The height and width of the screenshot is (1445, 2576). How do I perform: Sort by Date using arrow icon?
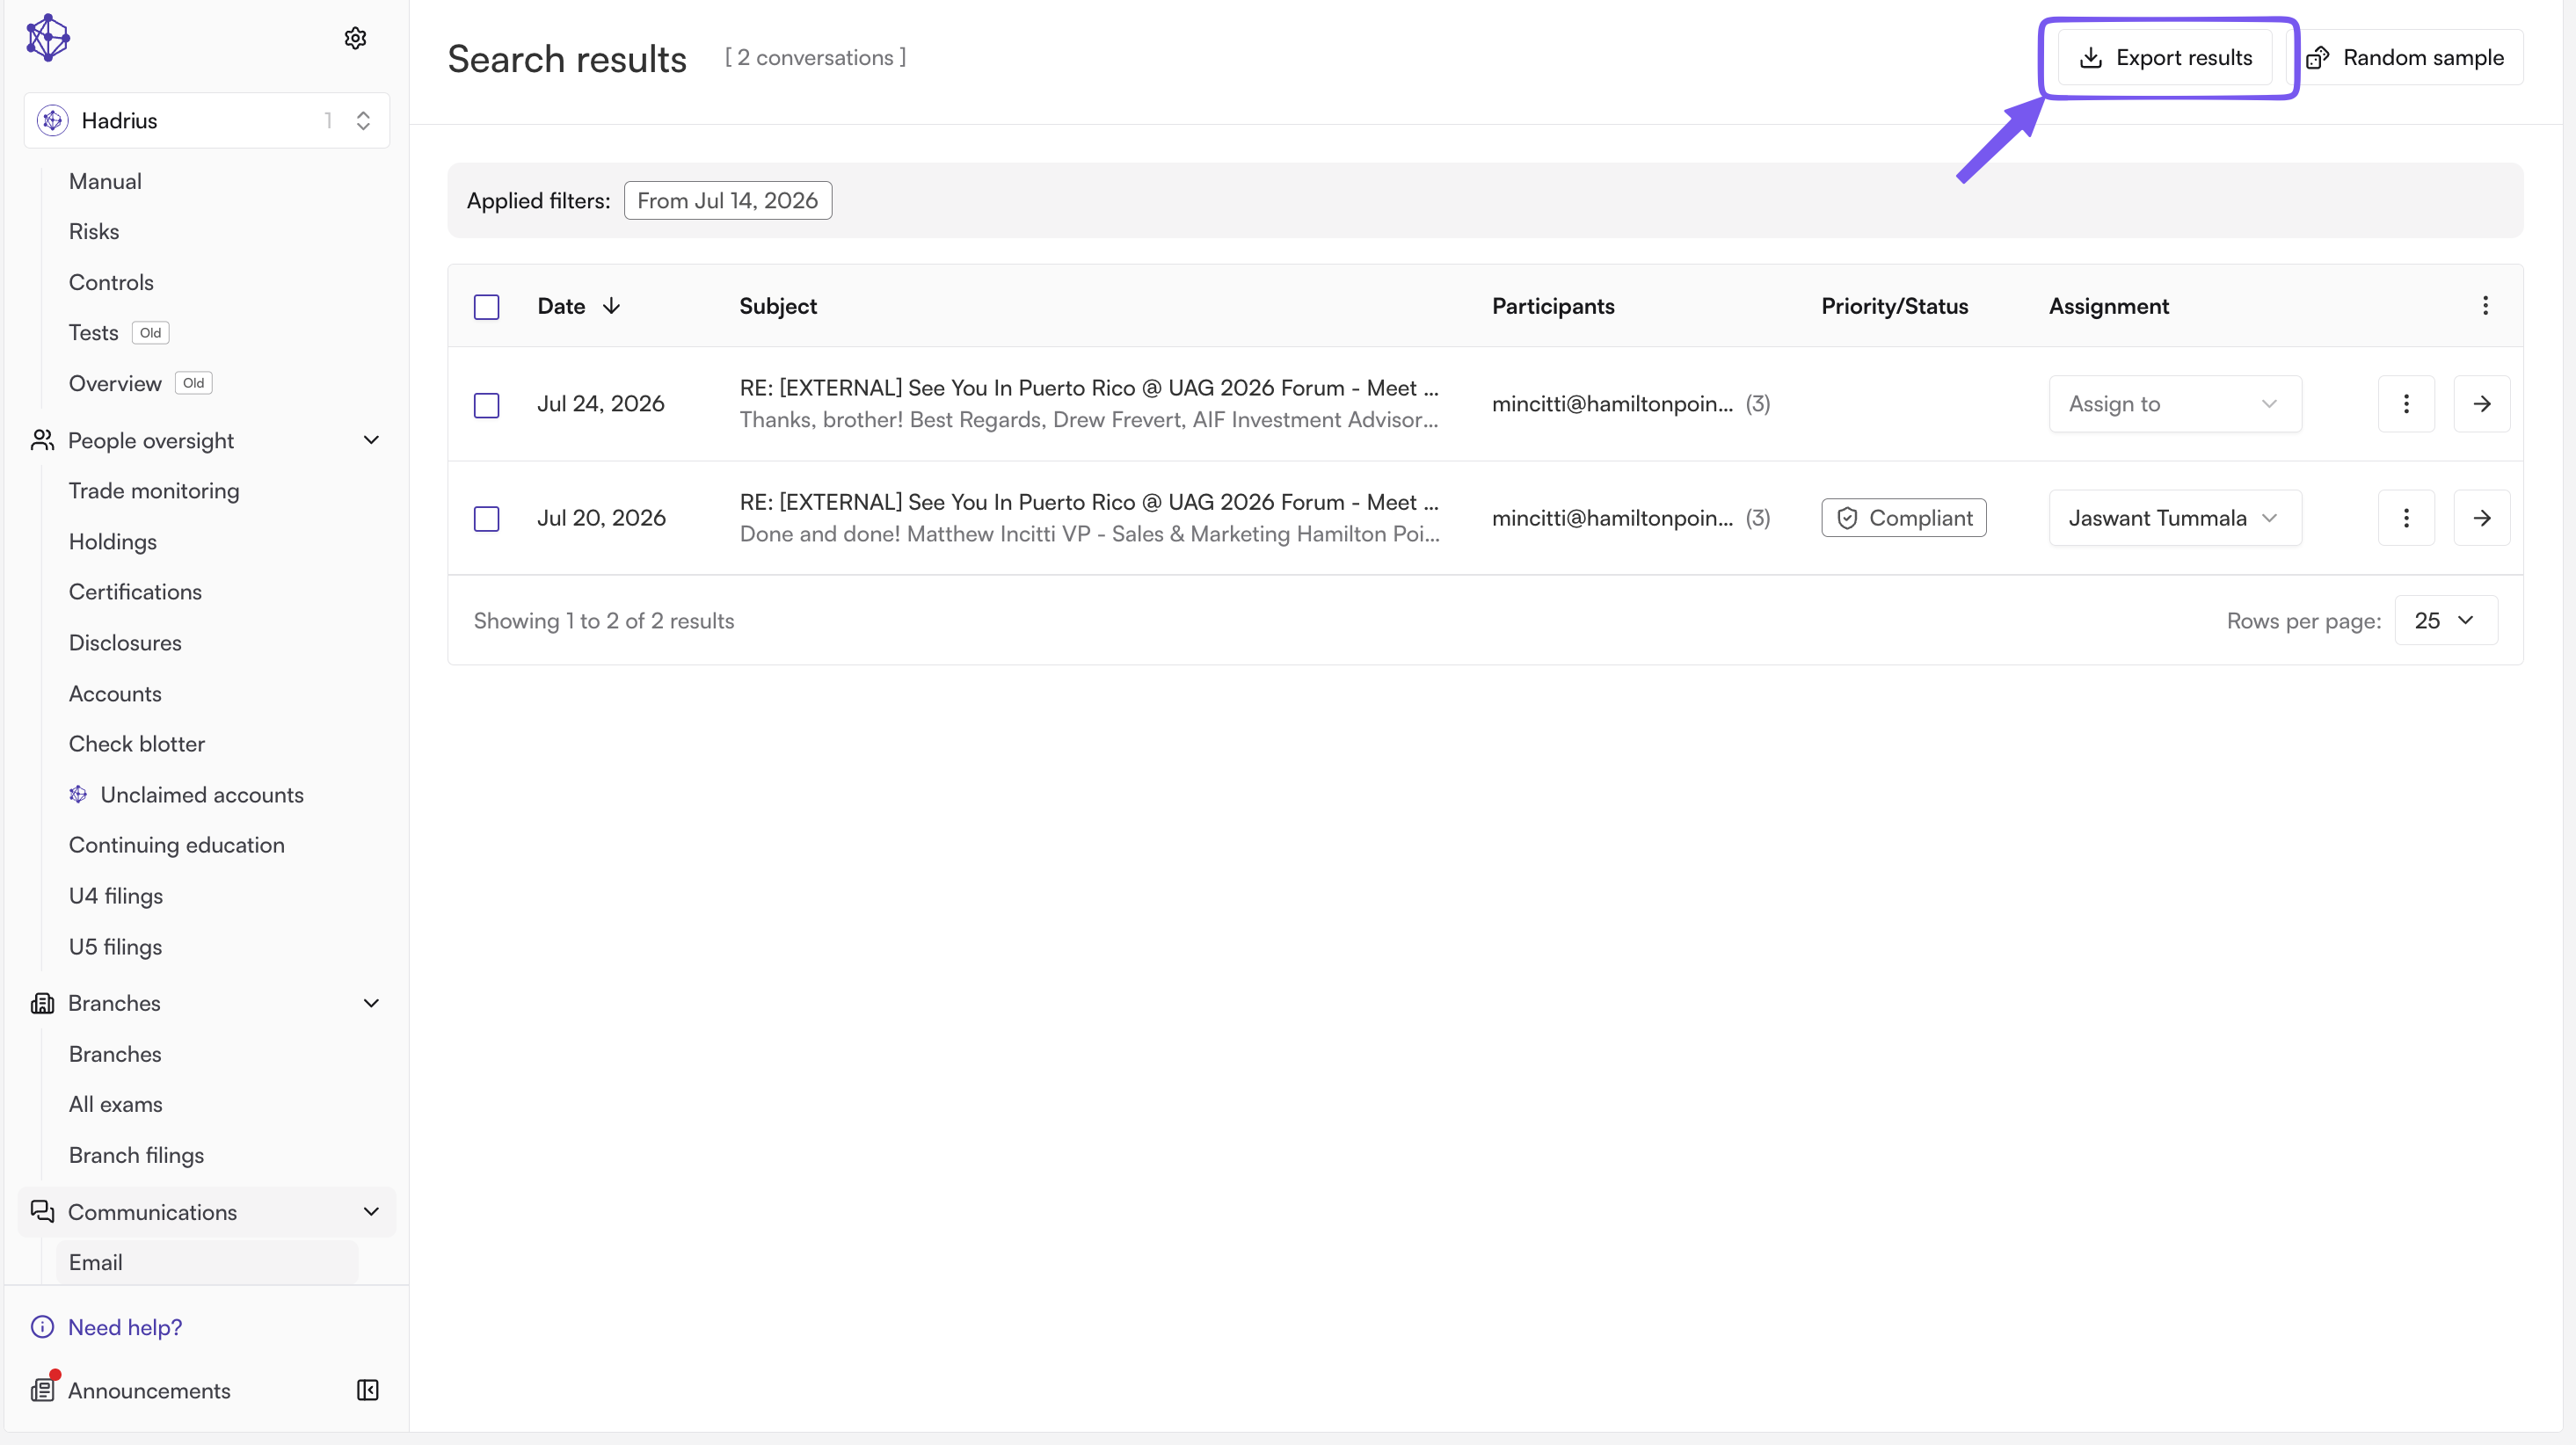click(x=611, y=305)
